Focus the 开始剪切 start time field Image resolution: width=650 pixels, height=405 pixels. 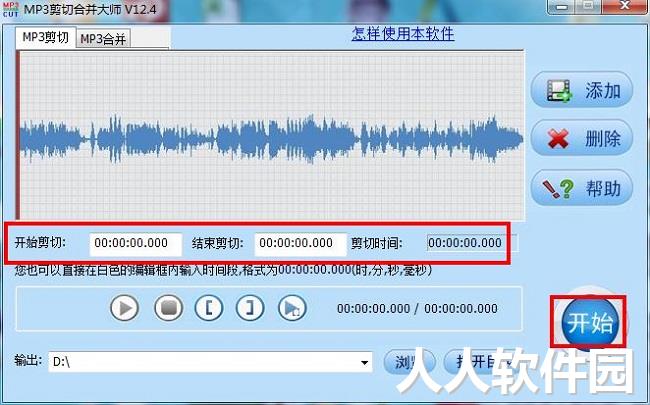[x=136, y=243]
